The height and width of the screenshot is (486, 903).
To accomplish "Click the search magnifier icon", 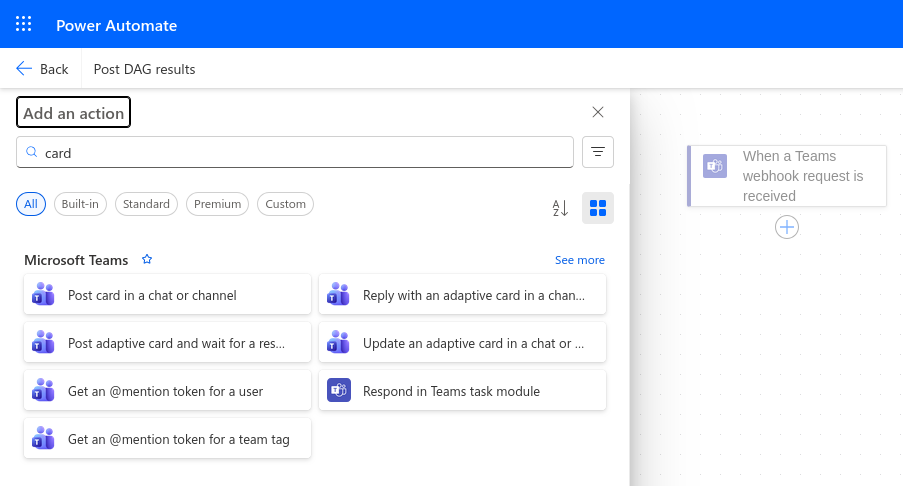I will 32,152.
